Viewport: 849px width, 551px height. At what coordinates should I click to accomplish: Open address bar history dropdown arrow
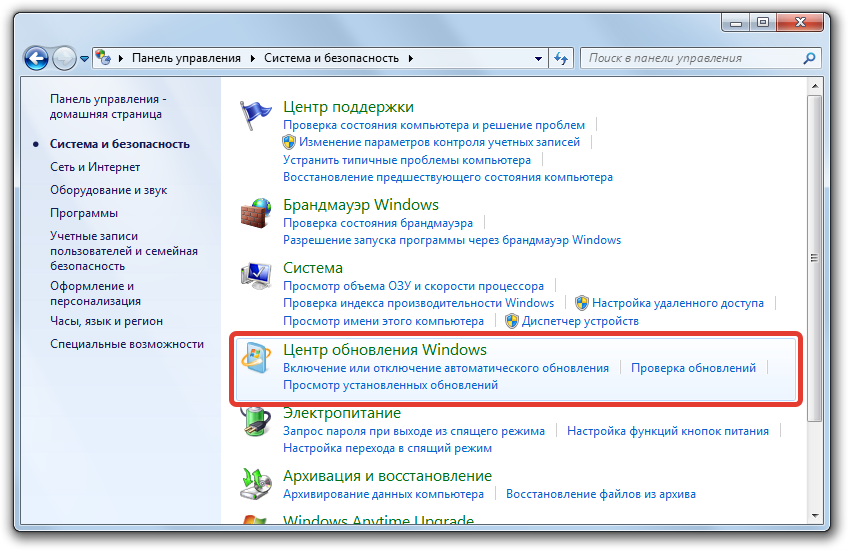coord(538,58)
